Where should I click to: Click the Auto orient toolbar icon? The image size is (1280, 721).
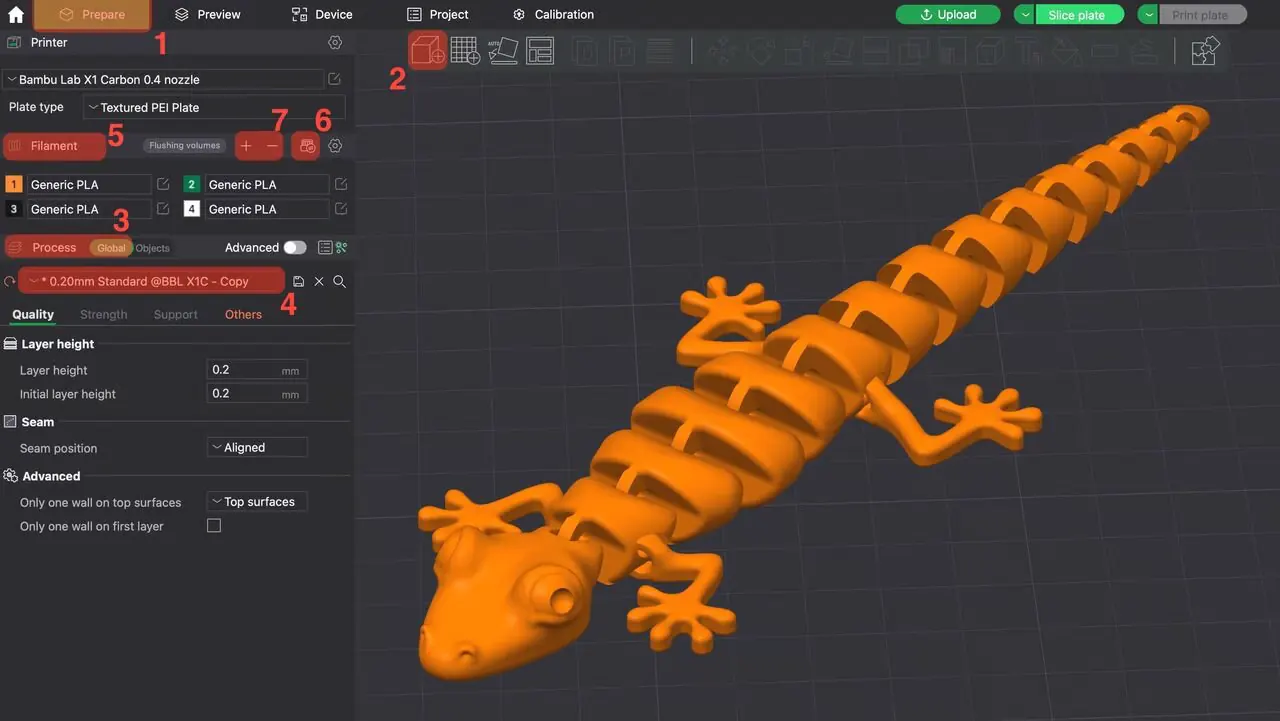coord(502,50)
